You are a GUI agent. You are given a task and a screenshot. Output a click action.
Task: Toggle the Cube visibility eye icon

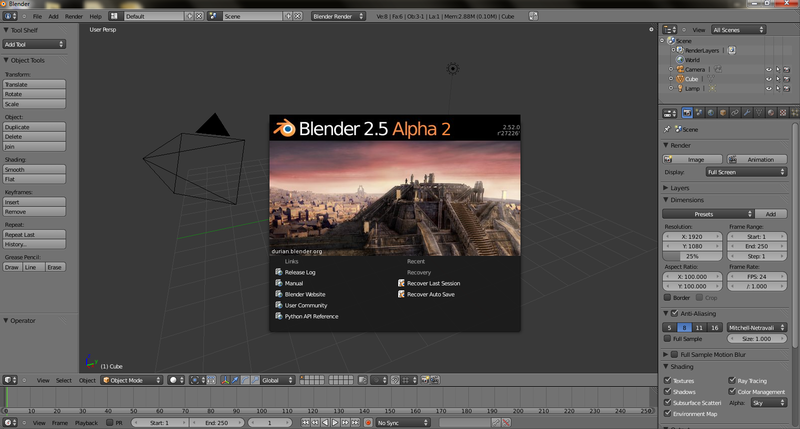(768, 79)
